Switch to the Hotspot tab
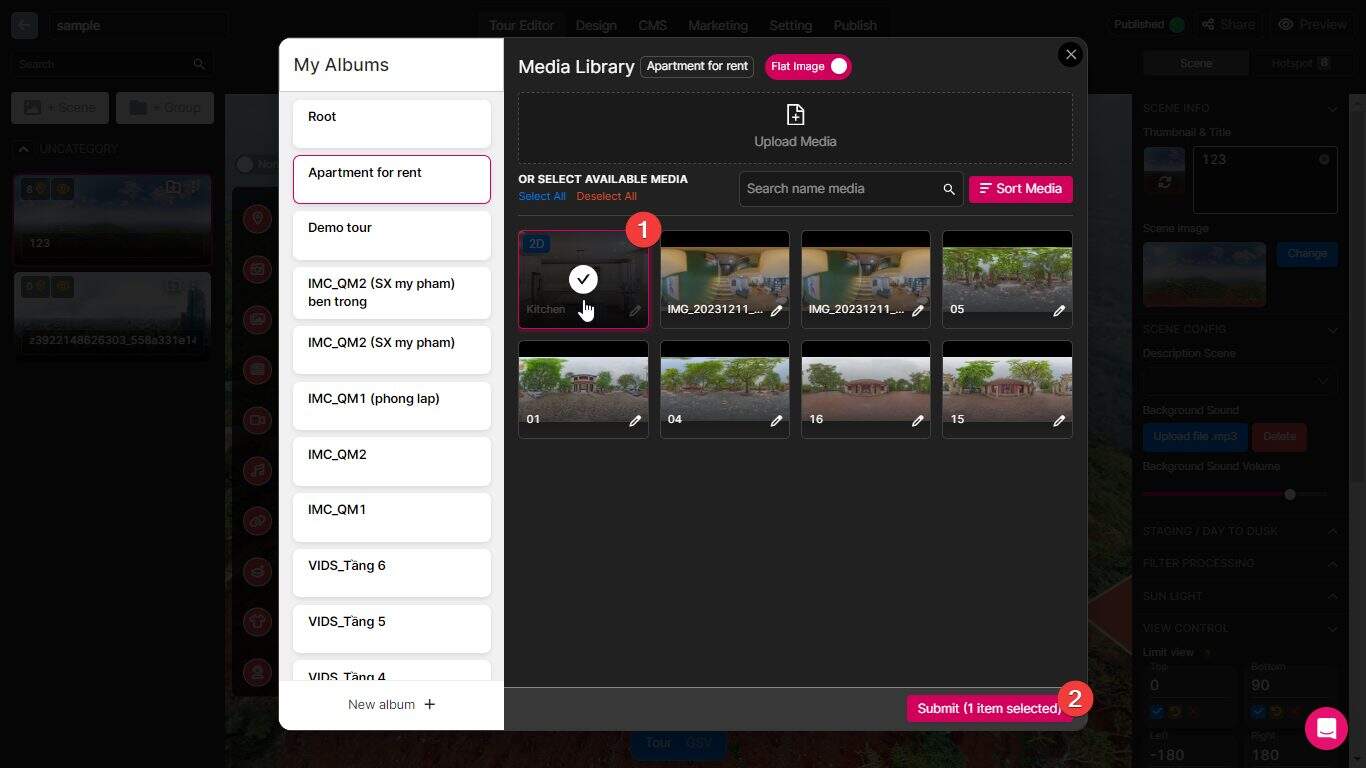The image size is (1366, 768). pos(1297,62)
